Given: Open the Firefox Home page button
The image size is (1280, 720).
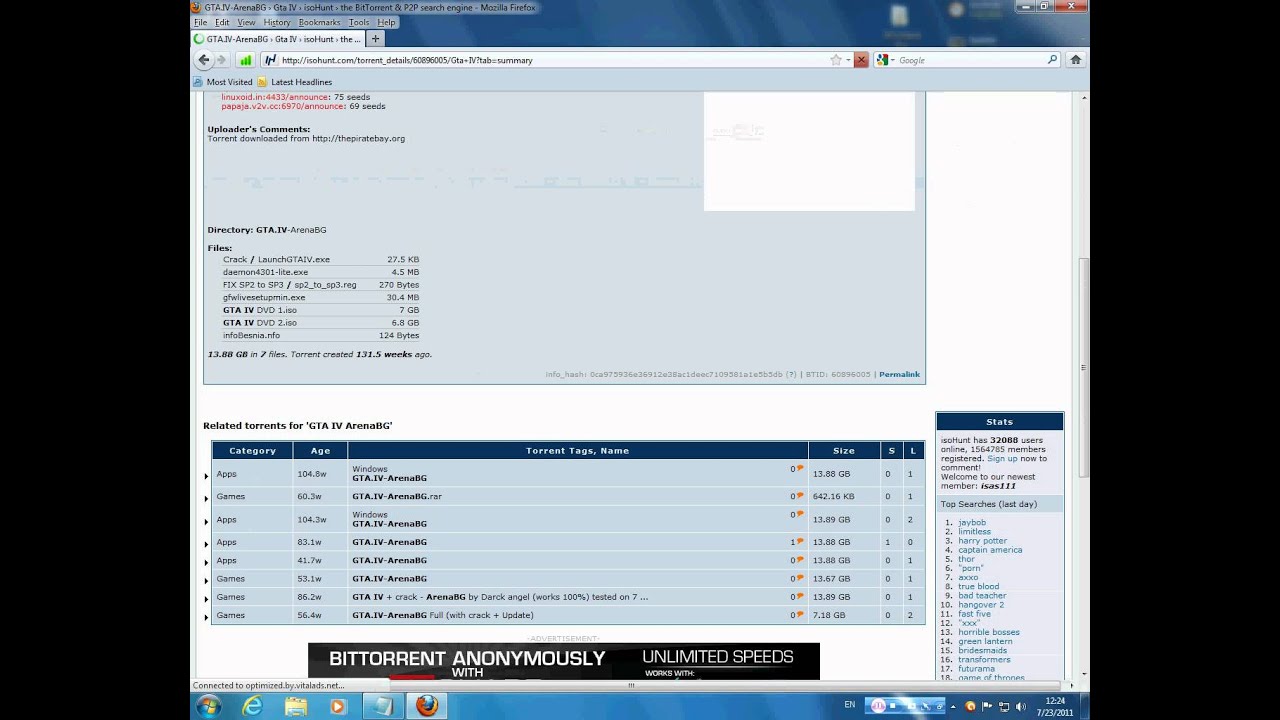Looking at the screenshot, I should (x=1076, y=60).
